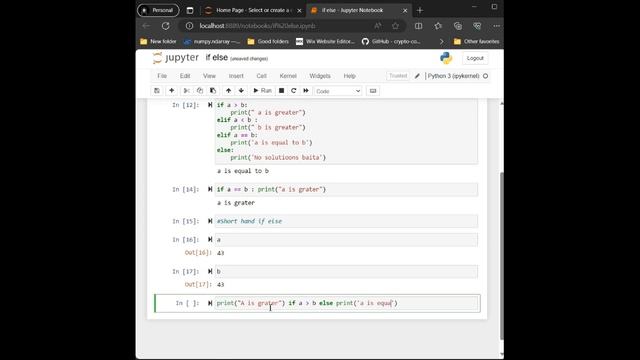This screenshot has height=360, width=640.
Task: Open browser settings and more menu
Action: click(496, 26)
